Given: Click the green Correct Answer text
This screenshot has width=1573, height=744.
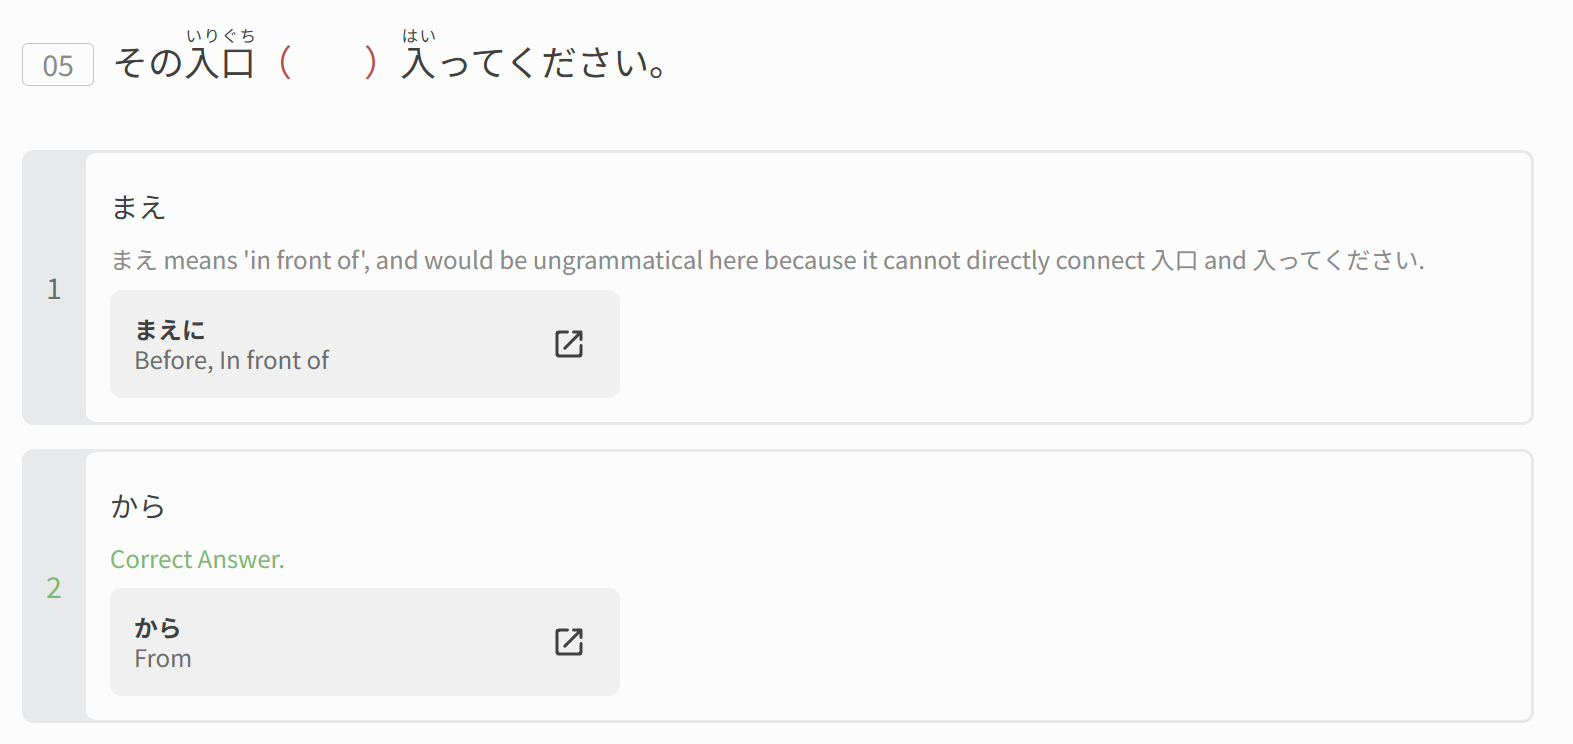Looking at the screenshot, I should [197, 559].
